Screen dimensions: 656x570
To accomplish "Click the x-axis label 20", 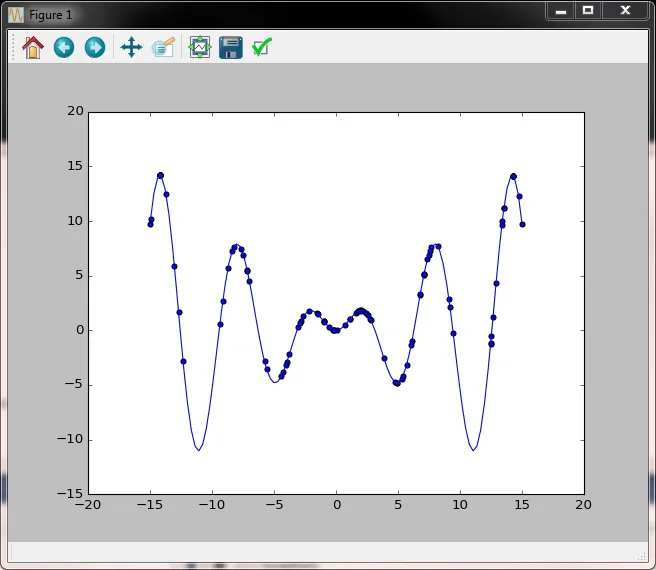I will pos(584,505).
